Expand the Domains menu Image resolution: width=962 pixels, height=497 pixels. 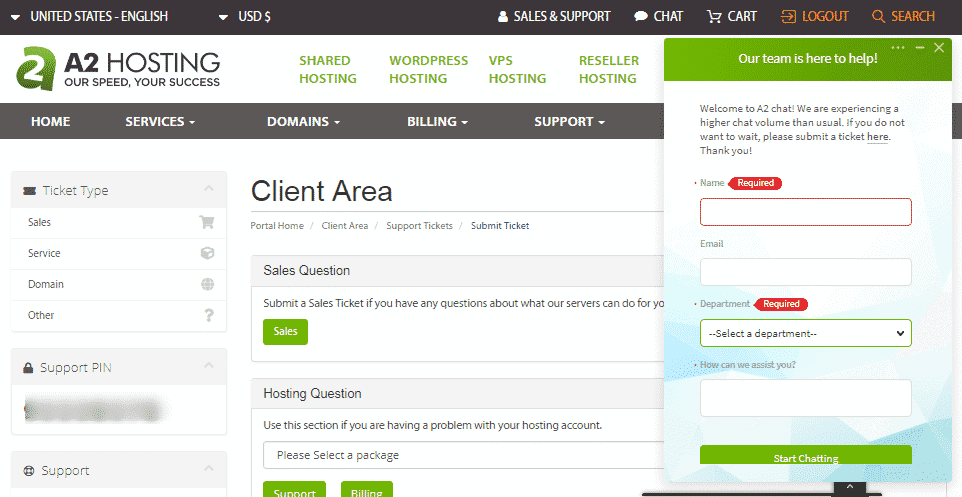303,121
